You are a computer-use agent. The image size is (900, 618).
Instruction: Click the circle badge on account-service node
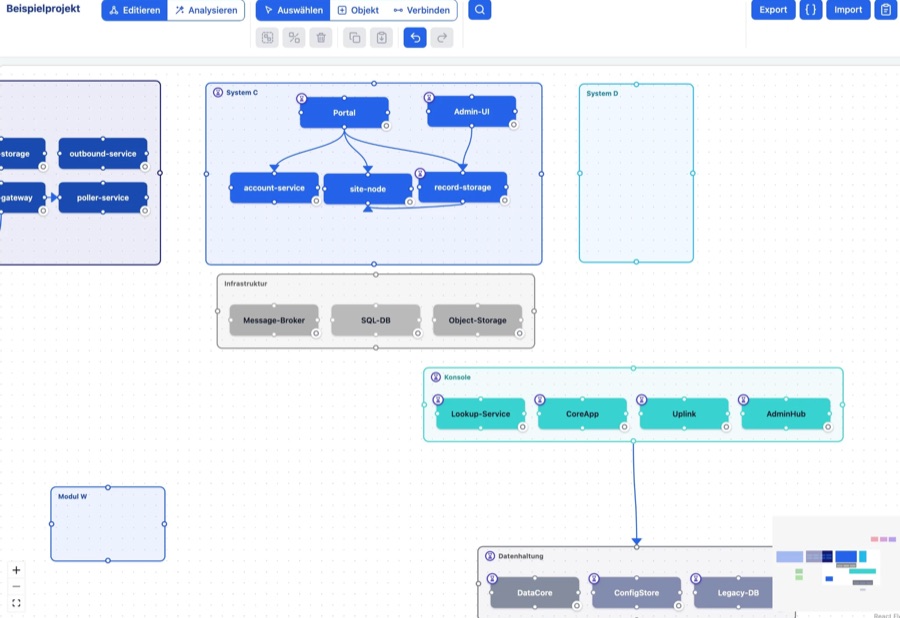click(316, 201)
